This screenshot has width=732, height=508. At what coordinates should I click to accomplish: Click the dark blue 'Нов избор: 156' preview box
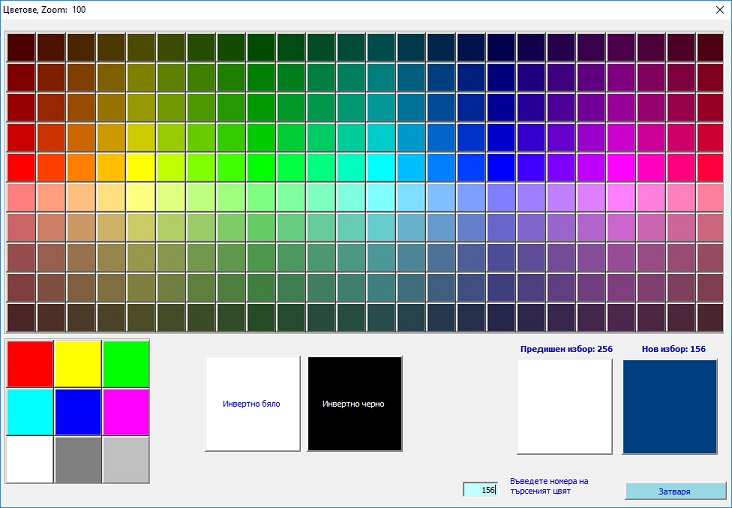[x=670, y=407]
